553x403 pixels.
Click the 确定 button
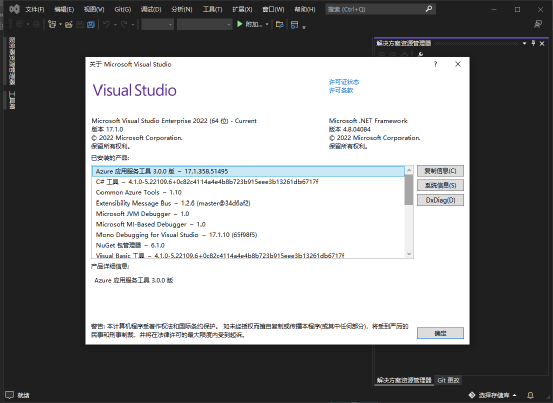click(x=440, y=333)
